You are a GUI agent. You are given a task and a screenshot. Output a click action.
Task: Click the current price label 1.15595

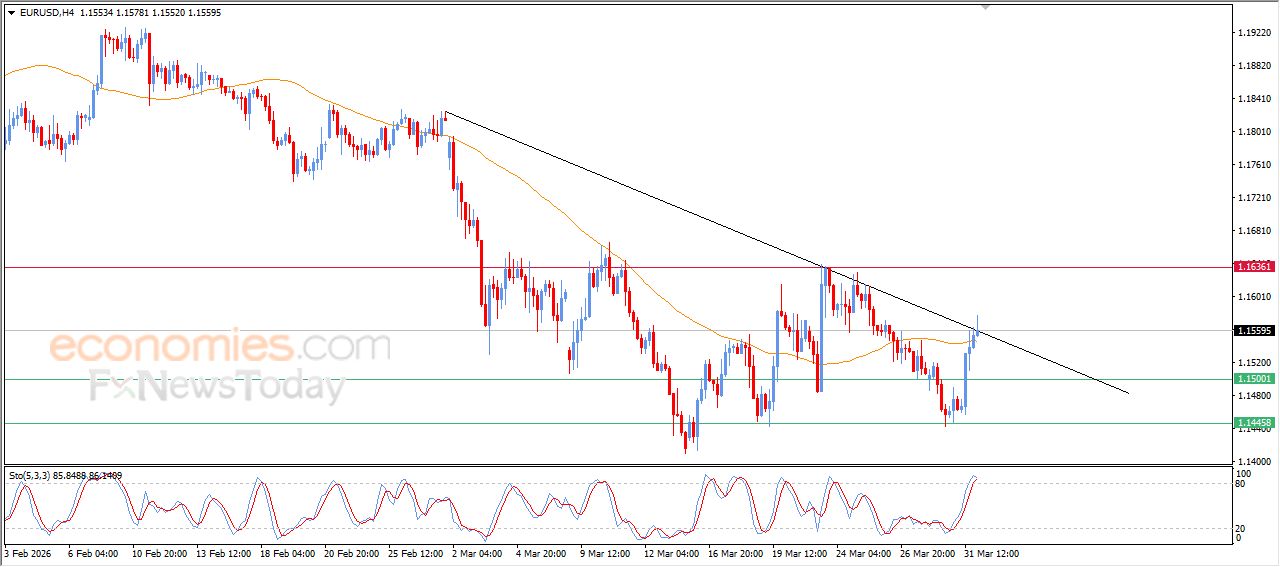coord(1254,331)
